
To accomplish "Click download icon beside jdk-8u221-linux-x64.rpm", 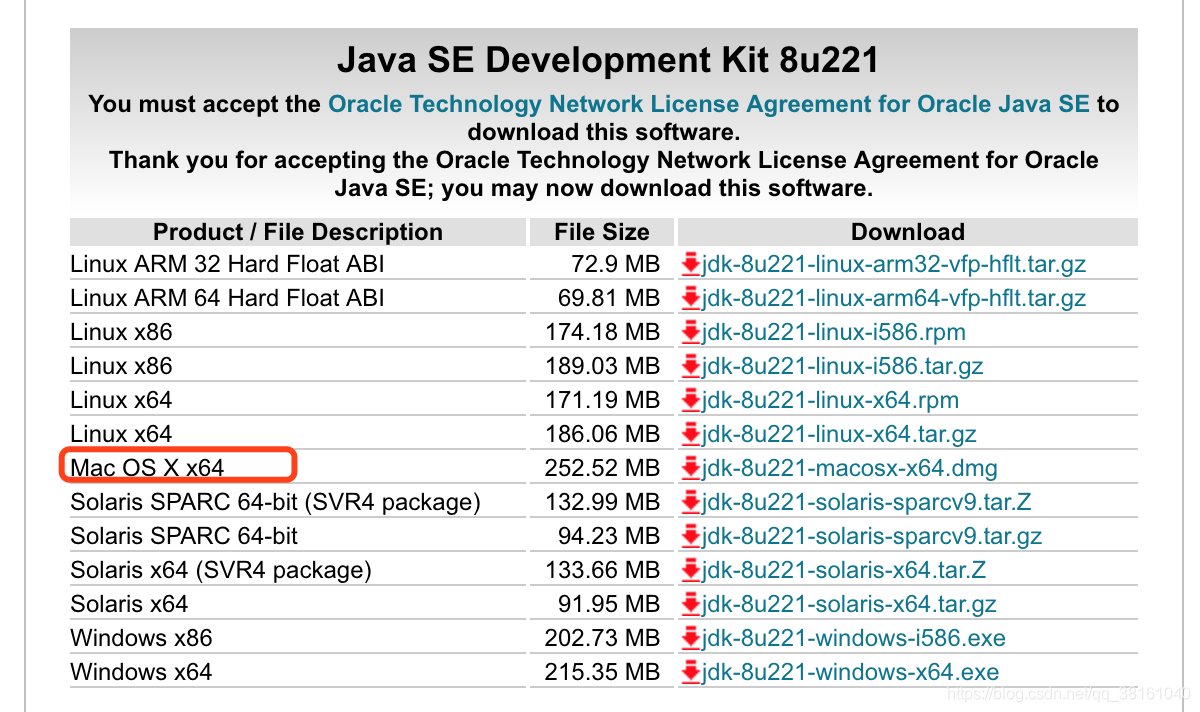I will [x=690, y=401].
